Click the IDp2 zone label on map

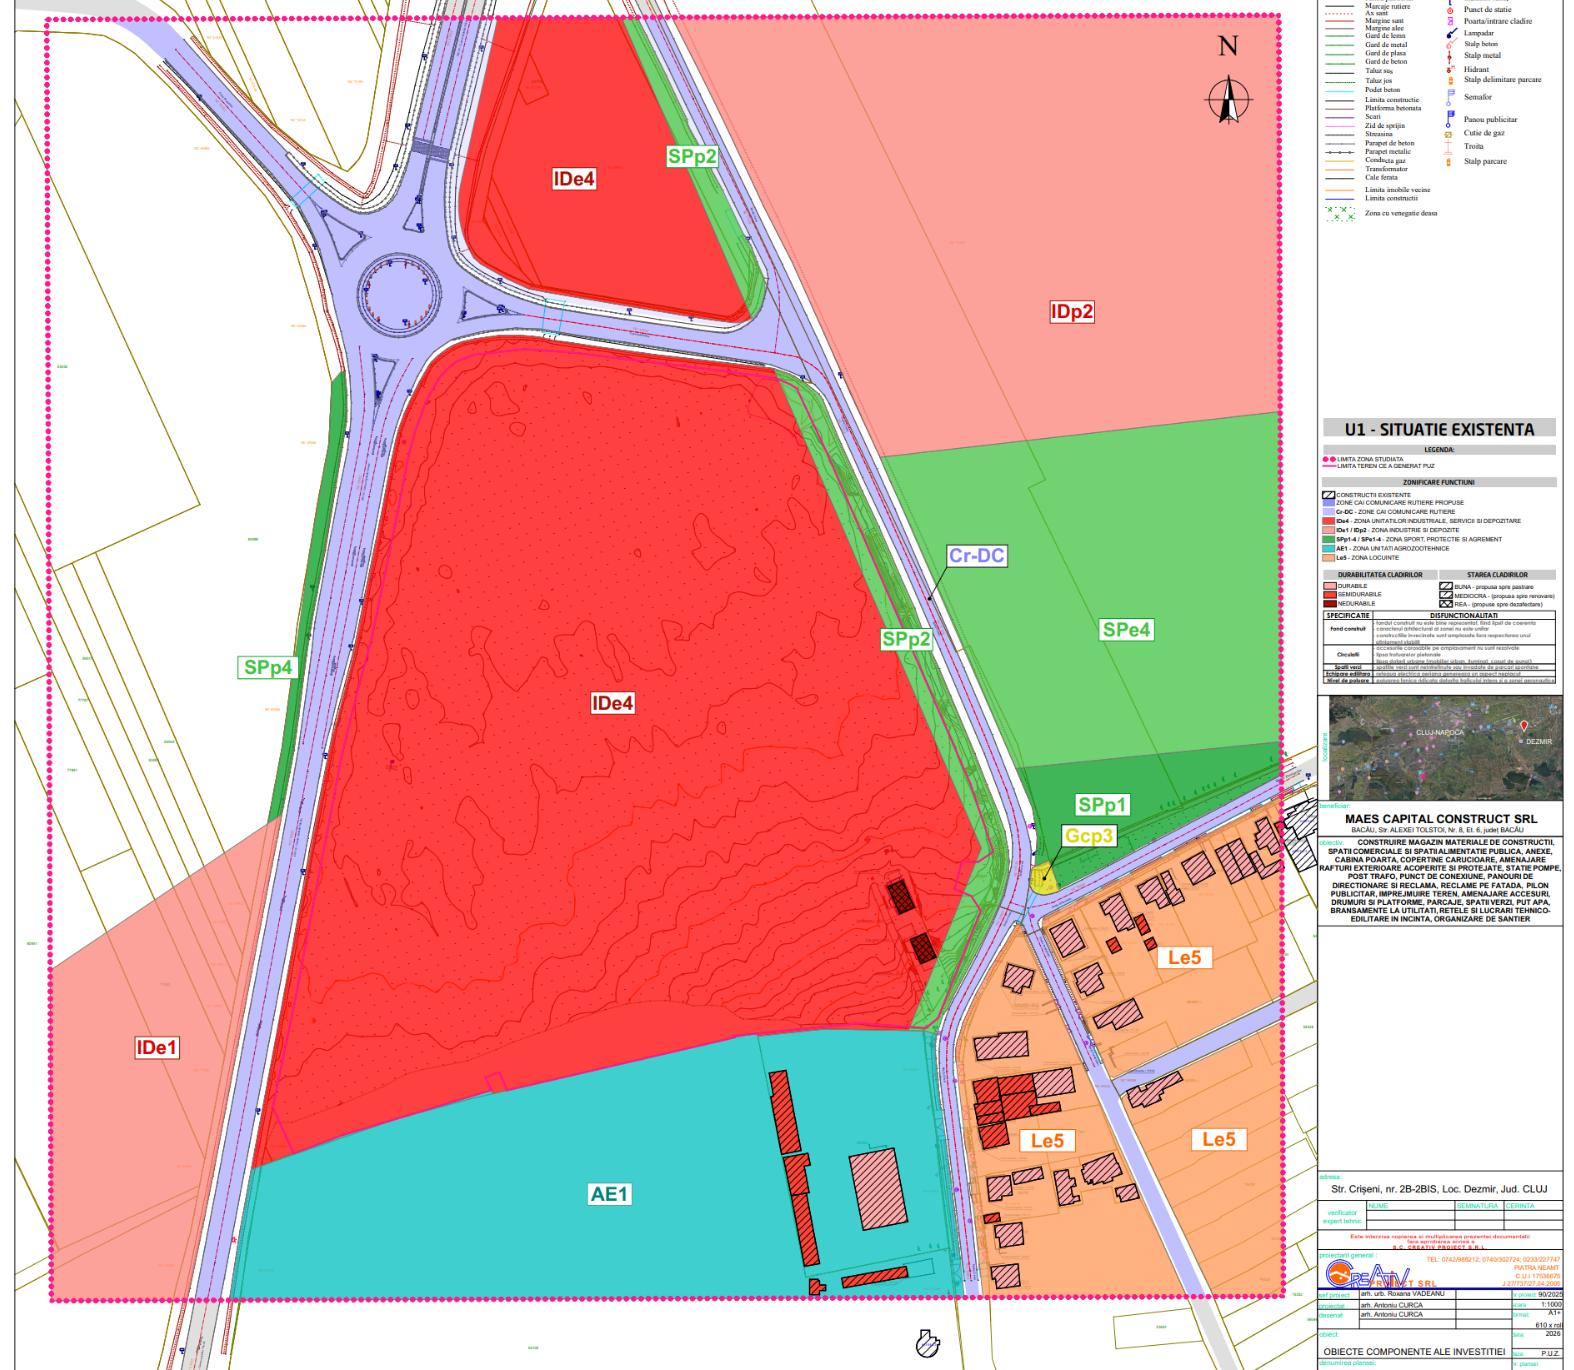click(x=1071, y=311)
